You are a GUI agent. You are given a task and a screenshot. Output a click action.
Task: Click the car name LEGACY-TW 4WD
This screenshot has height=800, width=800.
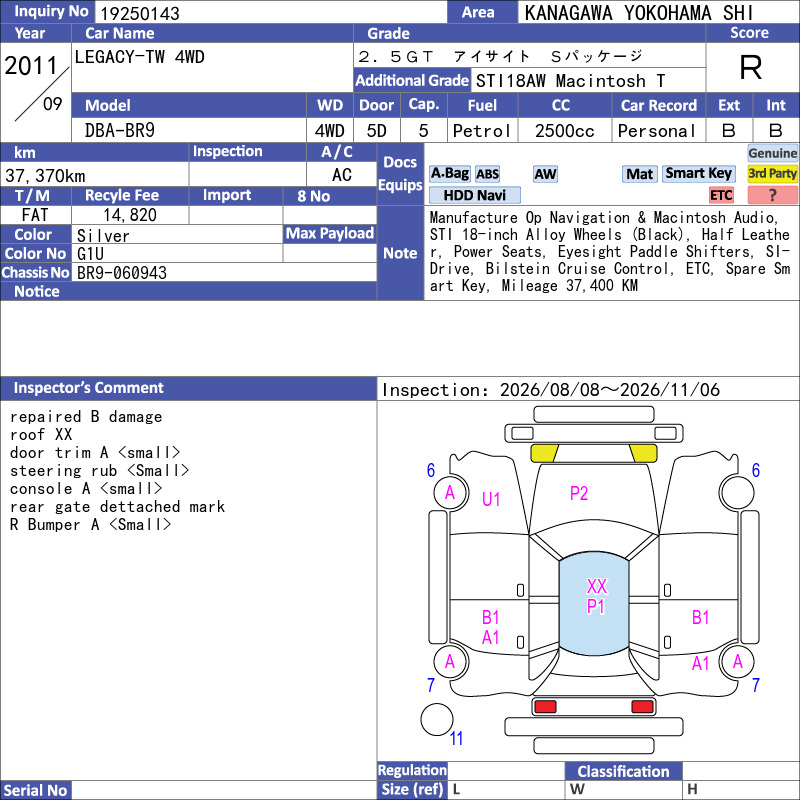(x=139, y=57)
